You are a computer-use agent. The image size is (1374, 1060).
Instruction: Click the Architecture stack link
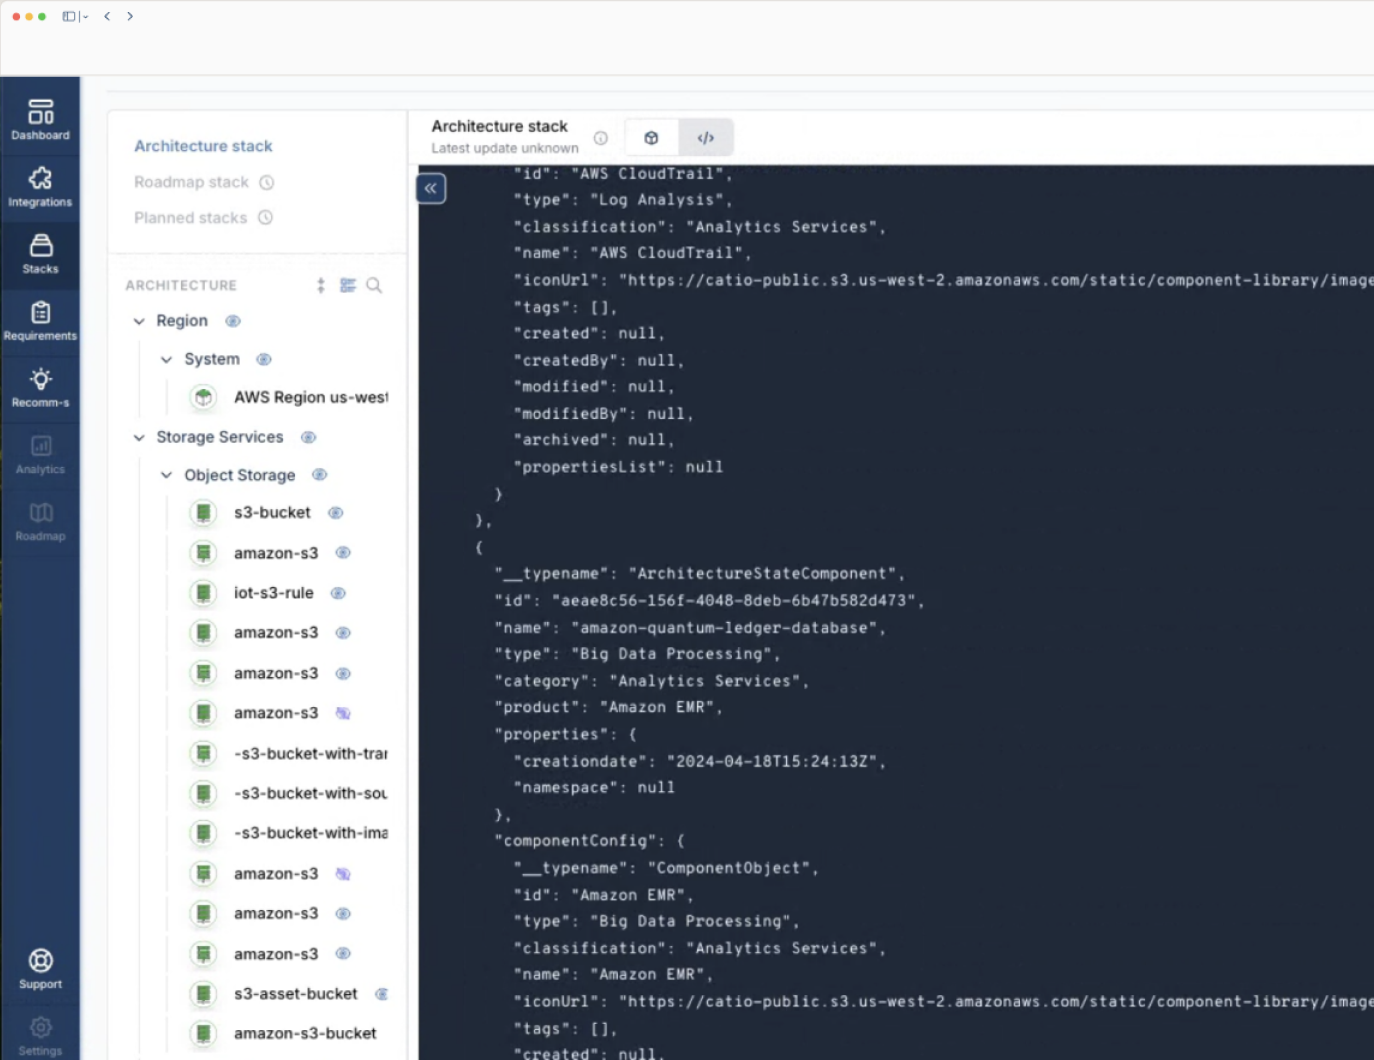point(203,146)
